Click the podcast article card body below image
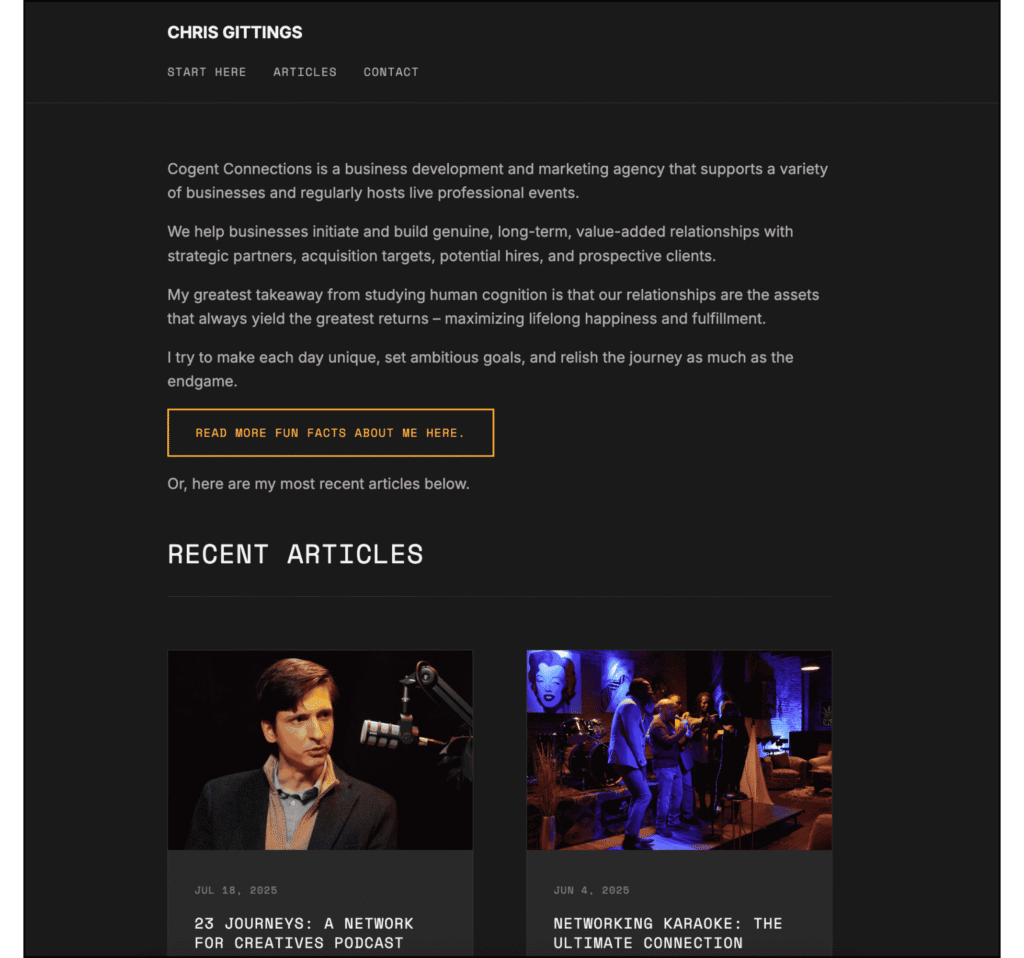The width and height of the screenshot is (1024, 958). (320, 904)
